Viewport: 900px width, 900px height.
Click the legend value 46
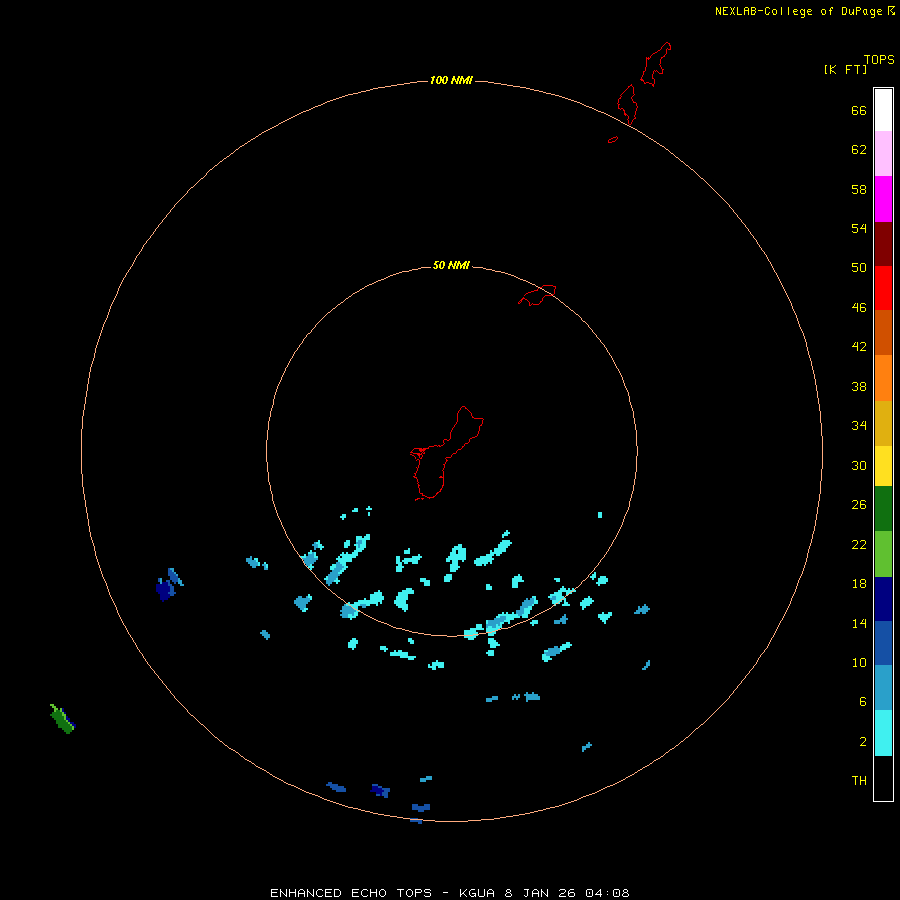[x=859, y=308]
